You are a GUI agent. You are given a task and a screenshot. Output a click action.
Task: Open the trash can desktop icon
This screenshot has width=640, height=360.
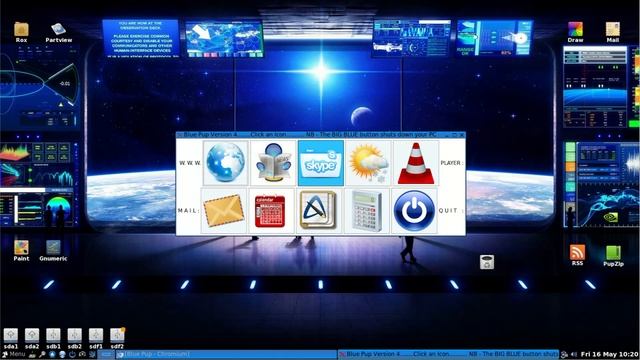coord(487,262)
